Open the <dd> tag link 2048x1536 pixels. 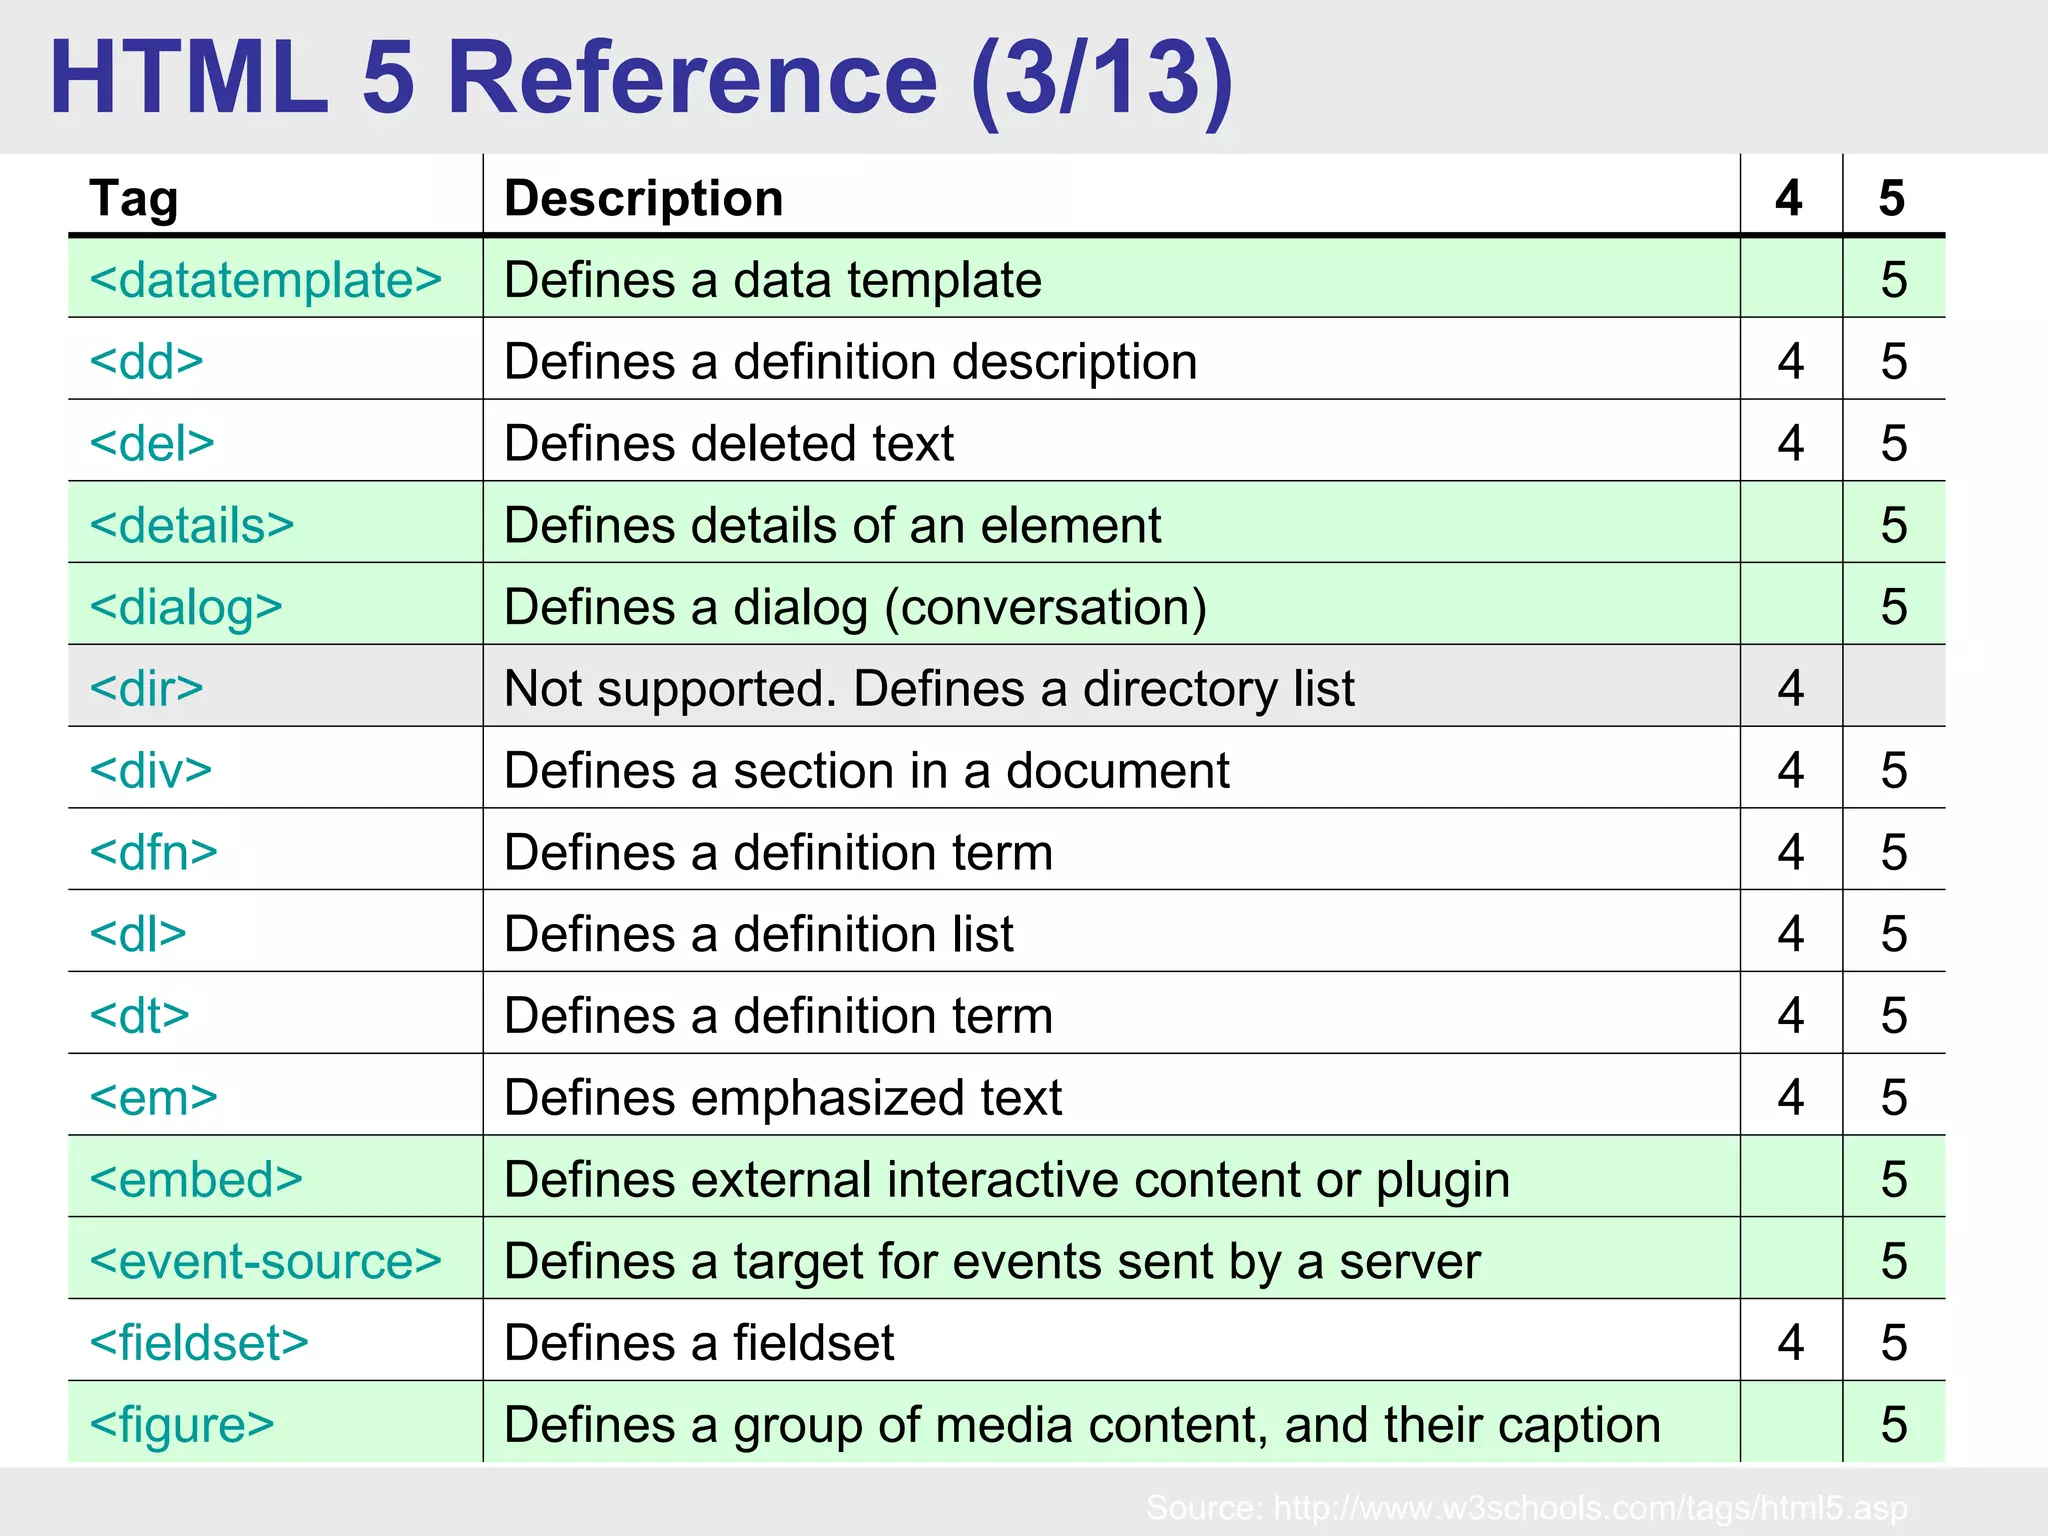point(147,362)
